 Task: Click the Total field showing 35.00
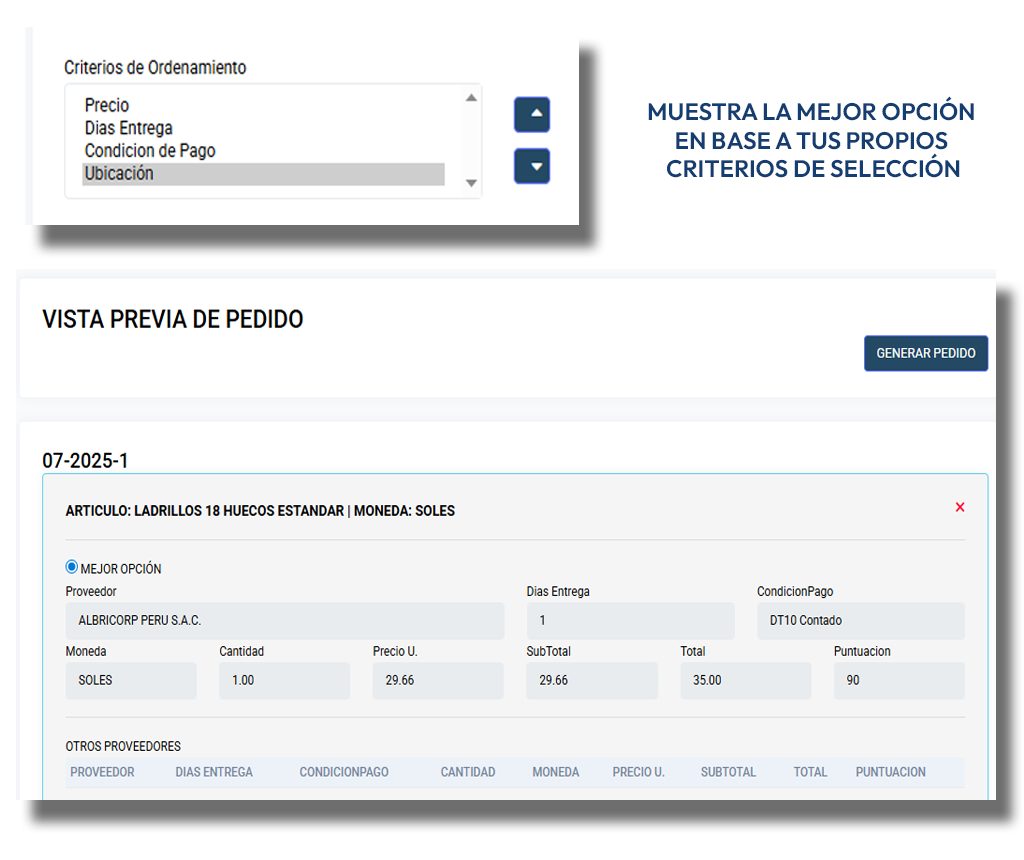click(745, 680)
